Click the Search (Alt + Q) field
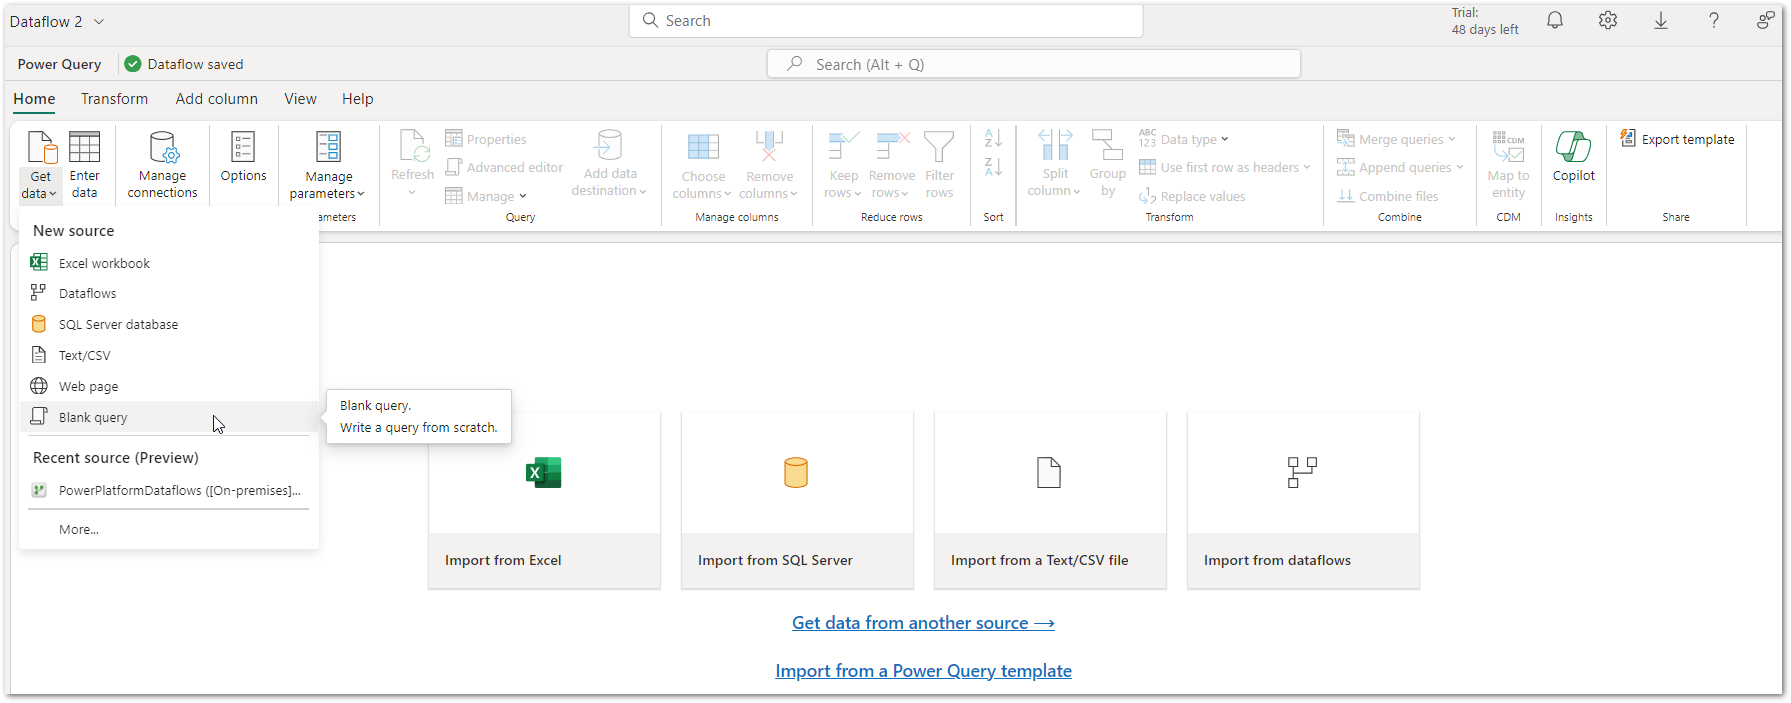The image size is (1791, 703). (1033, 64)
